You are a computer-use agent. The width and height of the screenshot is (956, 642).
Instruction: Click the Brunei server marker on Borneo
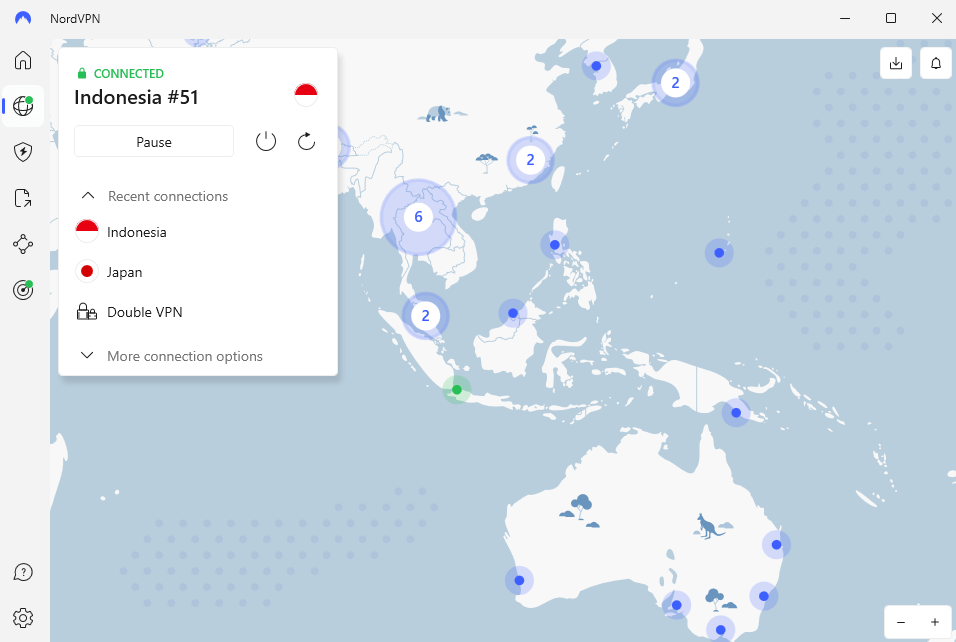[513, 313]
